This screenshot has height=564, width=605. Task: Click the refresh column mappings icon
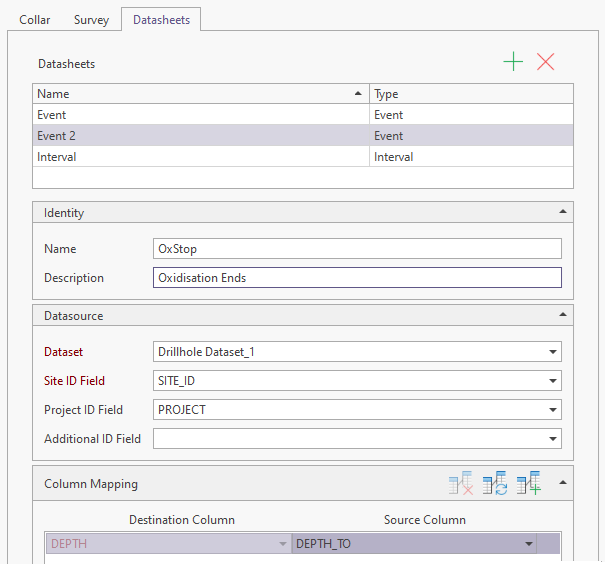[494, 484]
